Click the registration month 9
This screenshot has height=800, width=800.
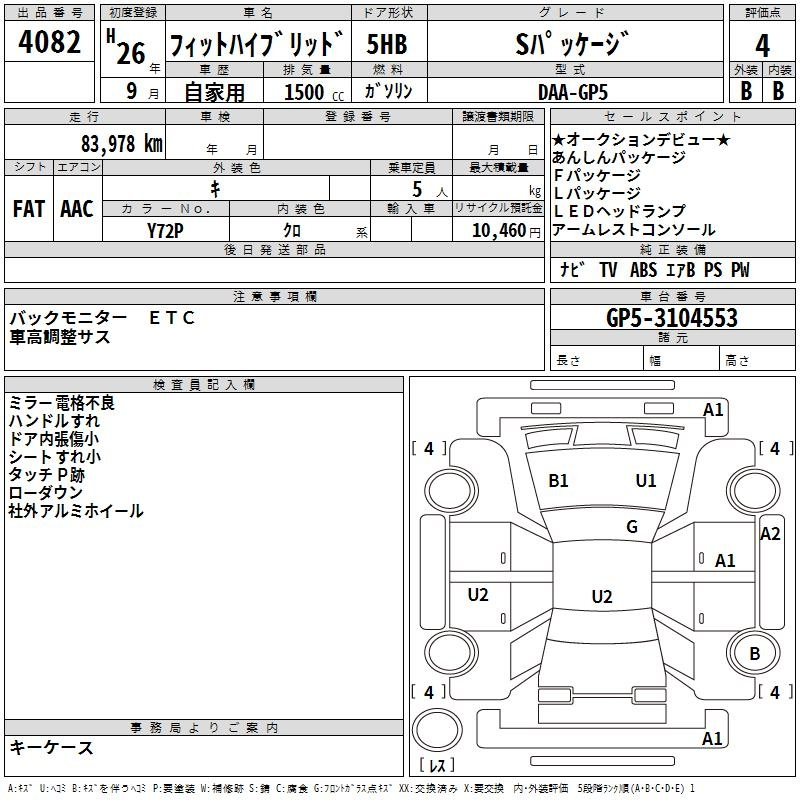[132, 91]
